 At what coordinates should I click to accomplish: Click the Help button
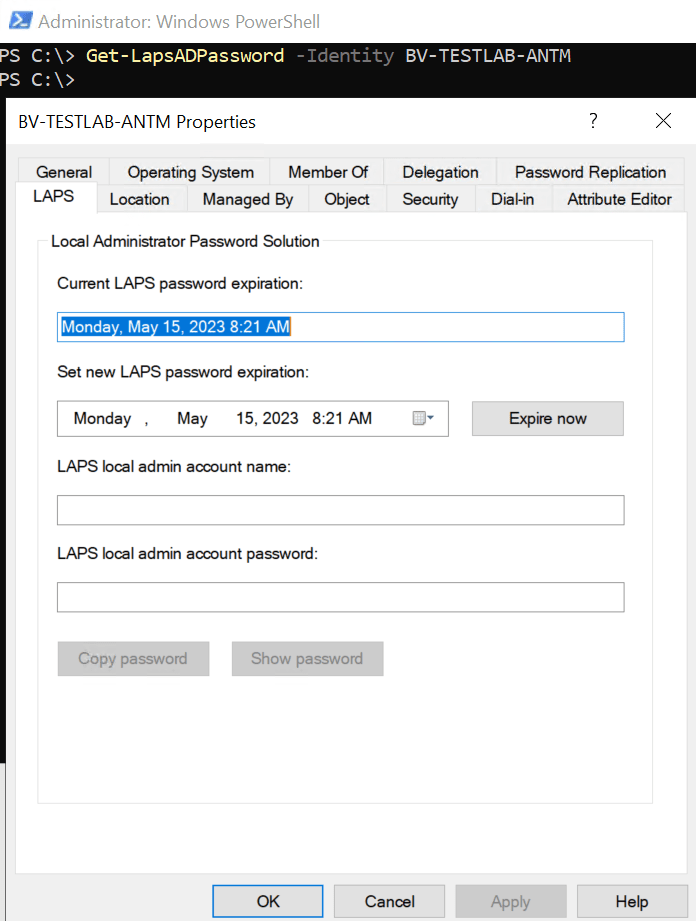(631, 901)
